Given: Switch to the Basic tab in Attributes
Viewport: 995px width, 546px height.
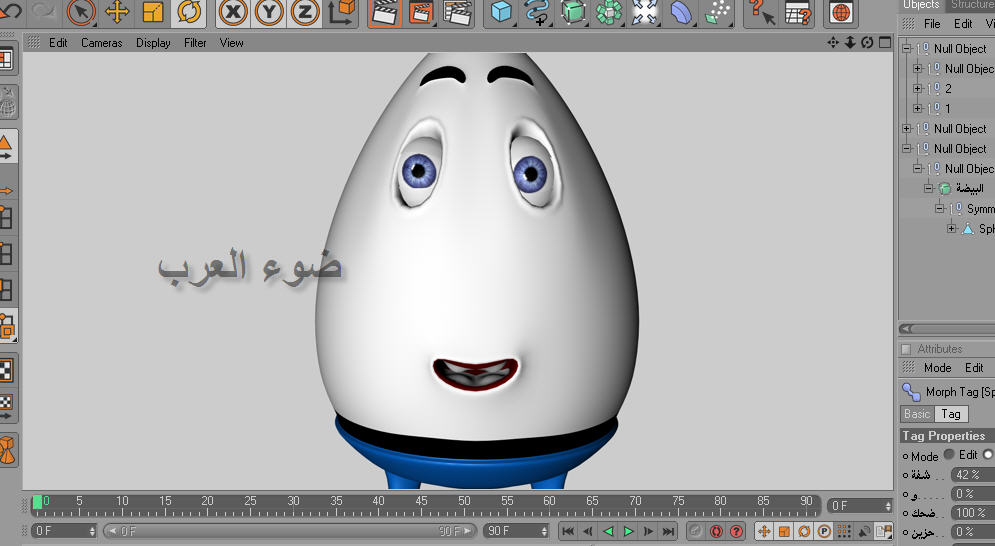Looking at the screenshot, I should 917,414.
